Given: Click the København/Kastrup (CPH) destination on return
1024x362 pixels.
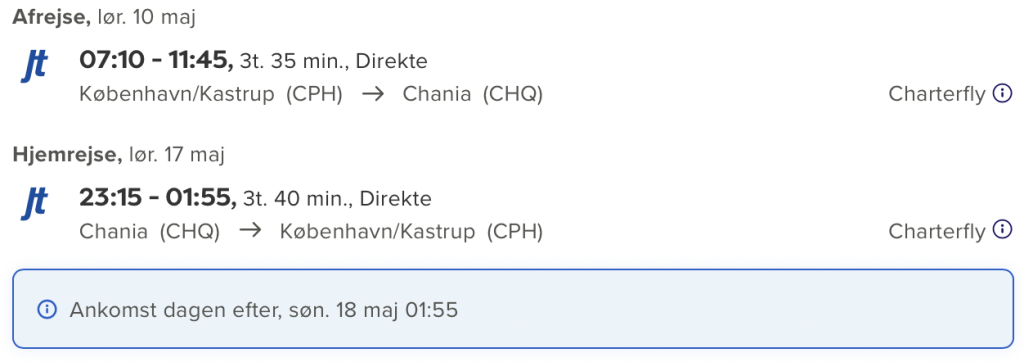Looking at the screenshot, I should [x=411, y=231].
